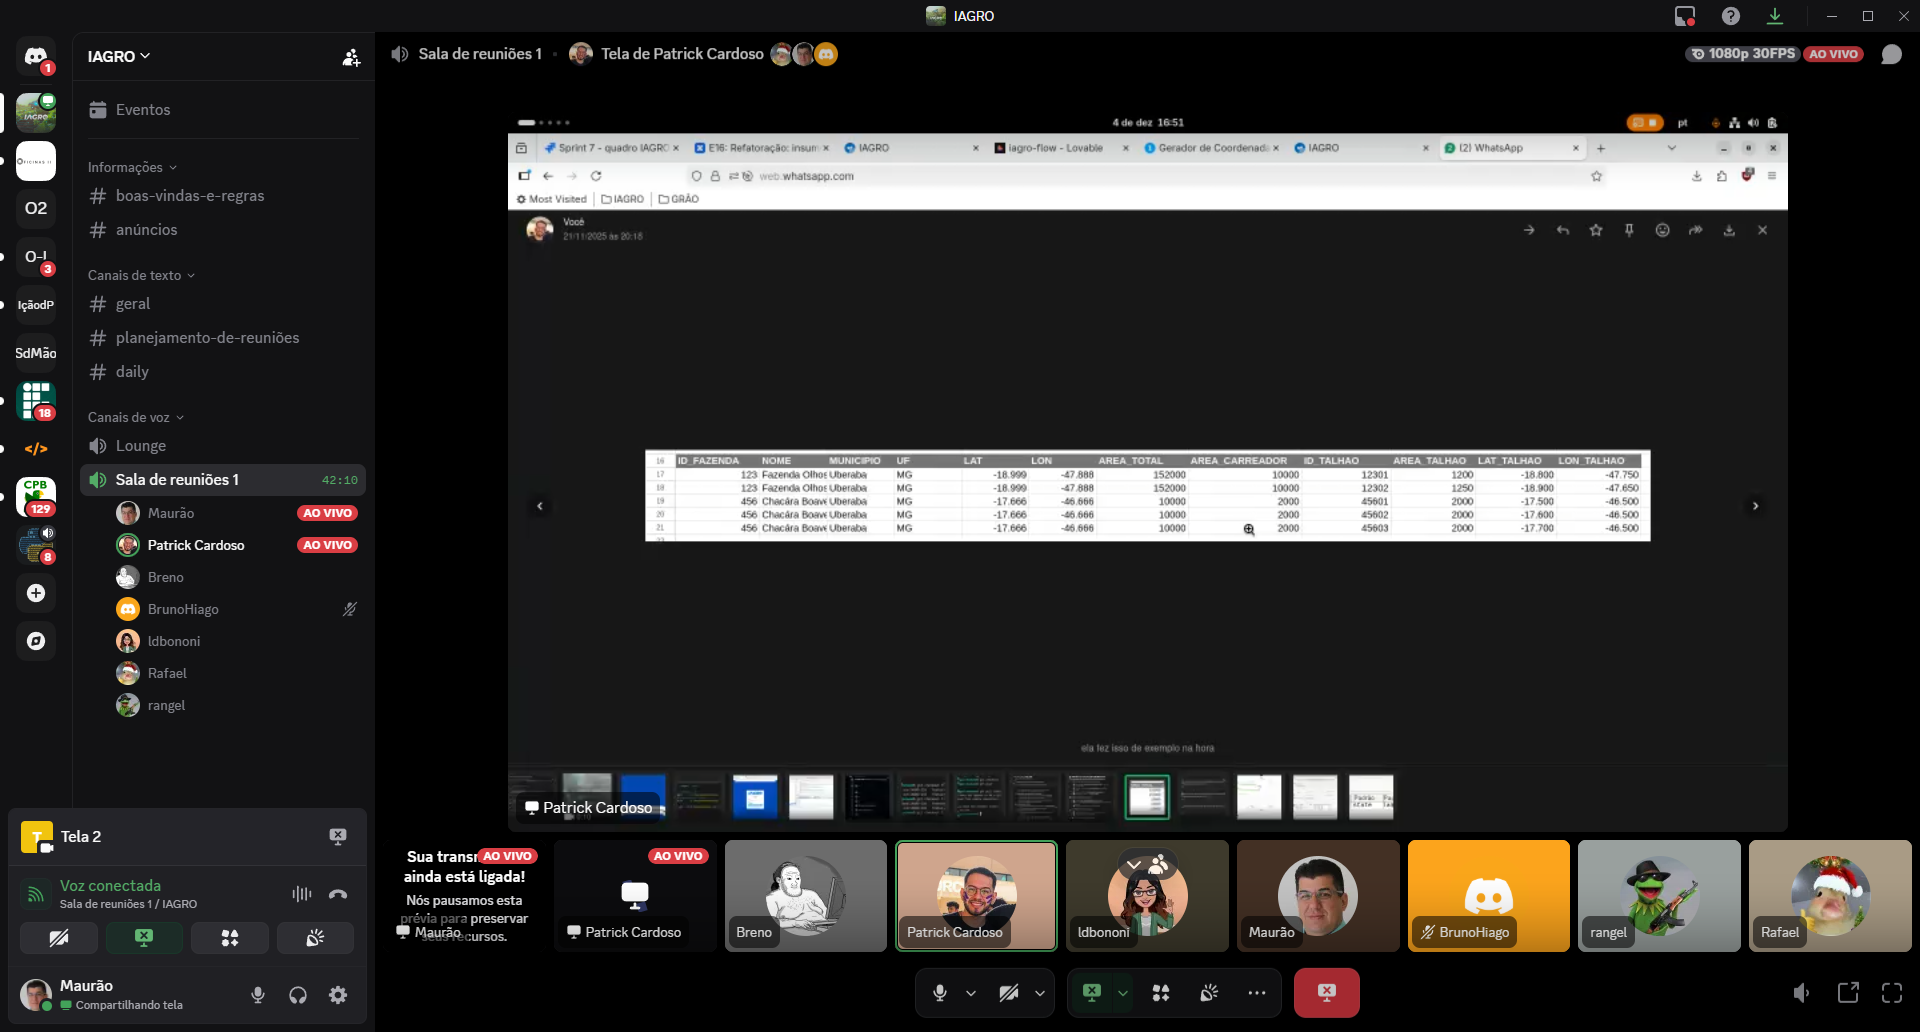Screen dimensions: 1920x1032
Task: Open Discord direct messages home icon
Action: [x=36, y=56]
